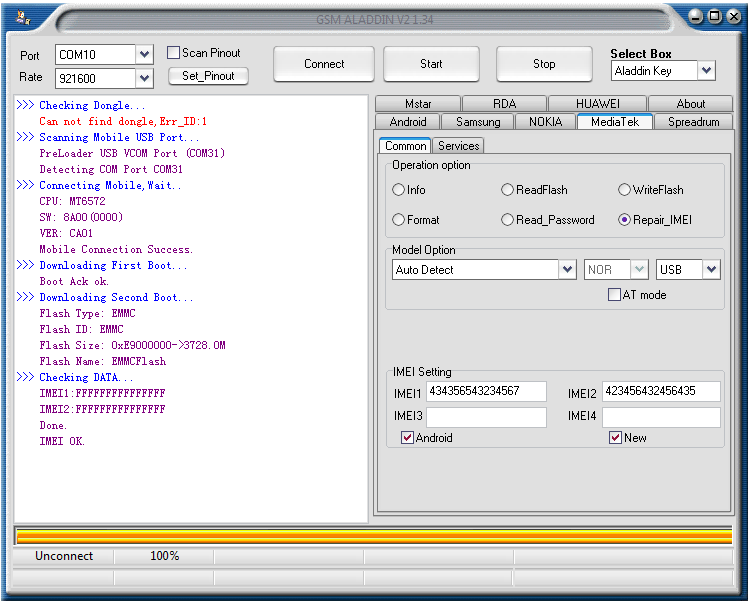Select the Format operation option
This screenshot has width=748, height=602.
[x=398, y=220]
